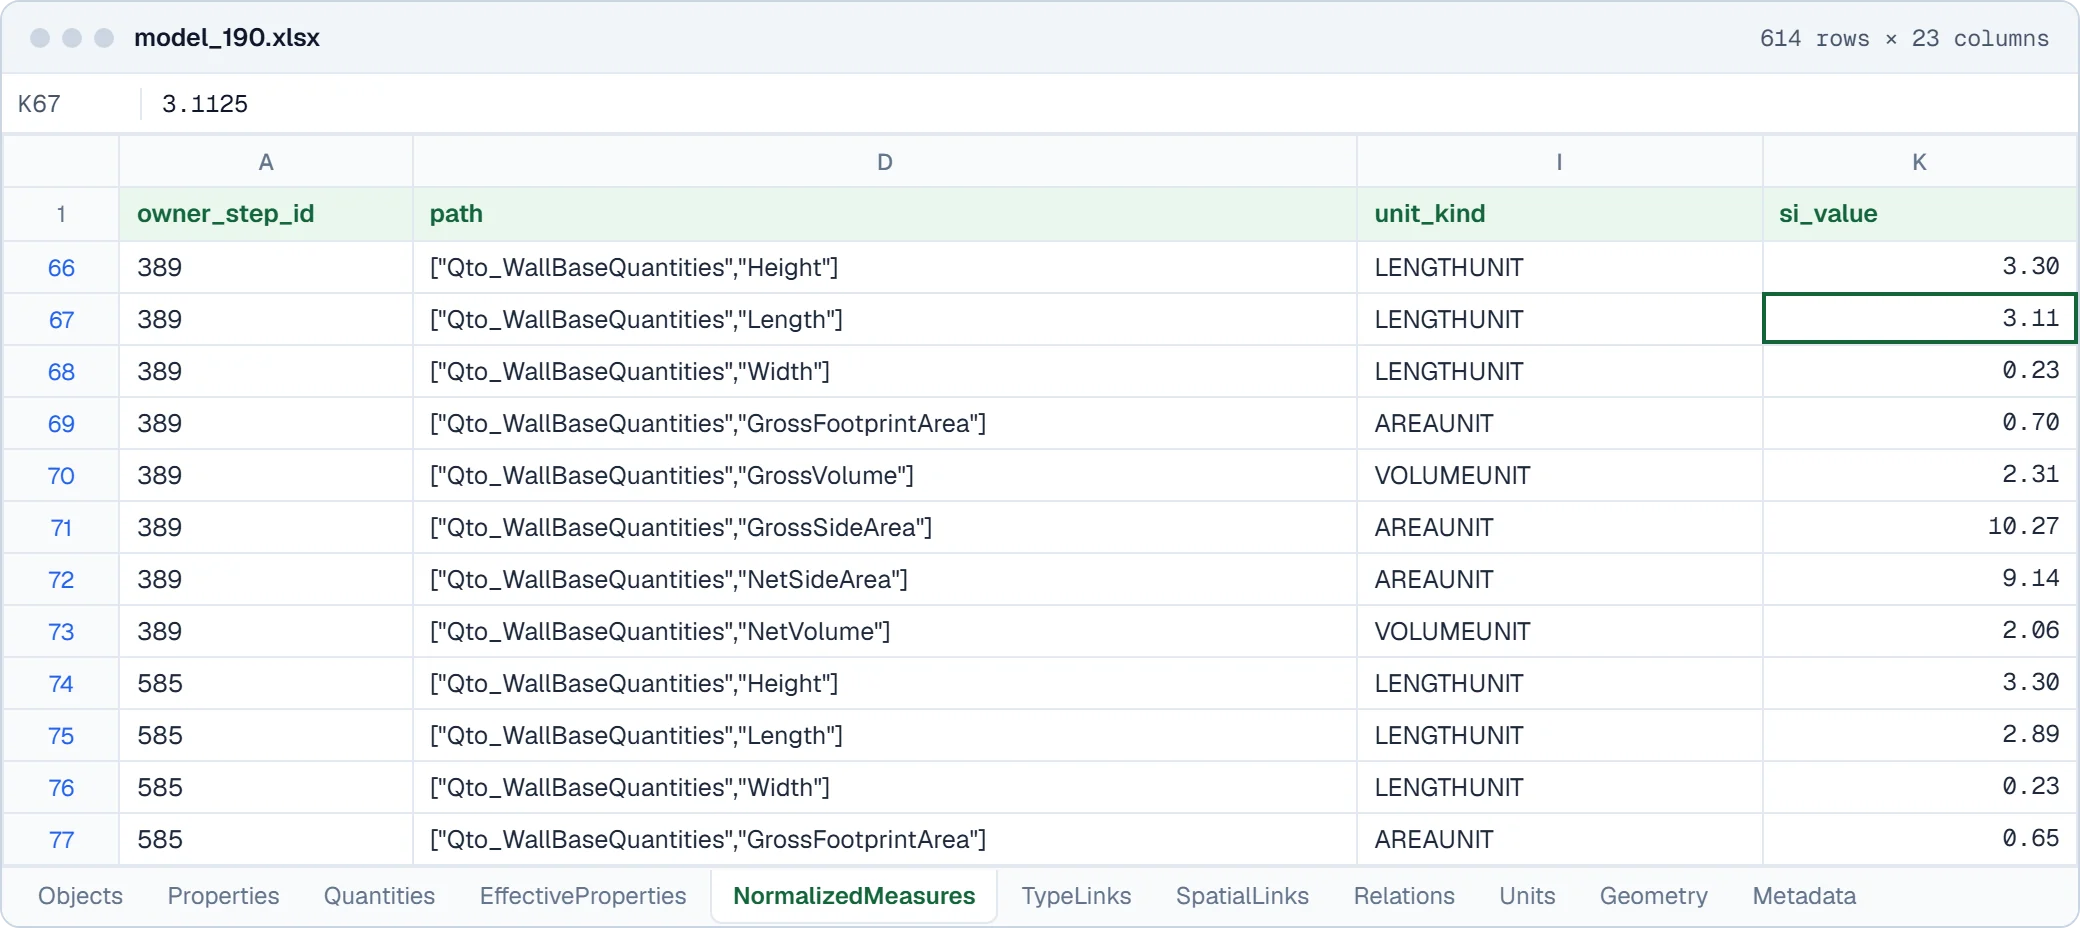Switch to the Geometry sheet tab
2080x928 pixels.
[x=1654, y=896]
